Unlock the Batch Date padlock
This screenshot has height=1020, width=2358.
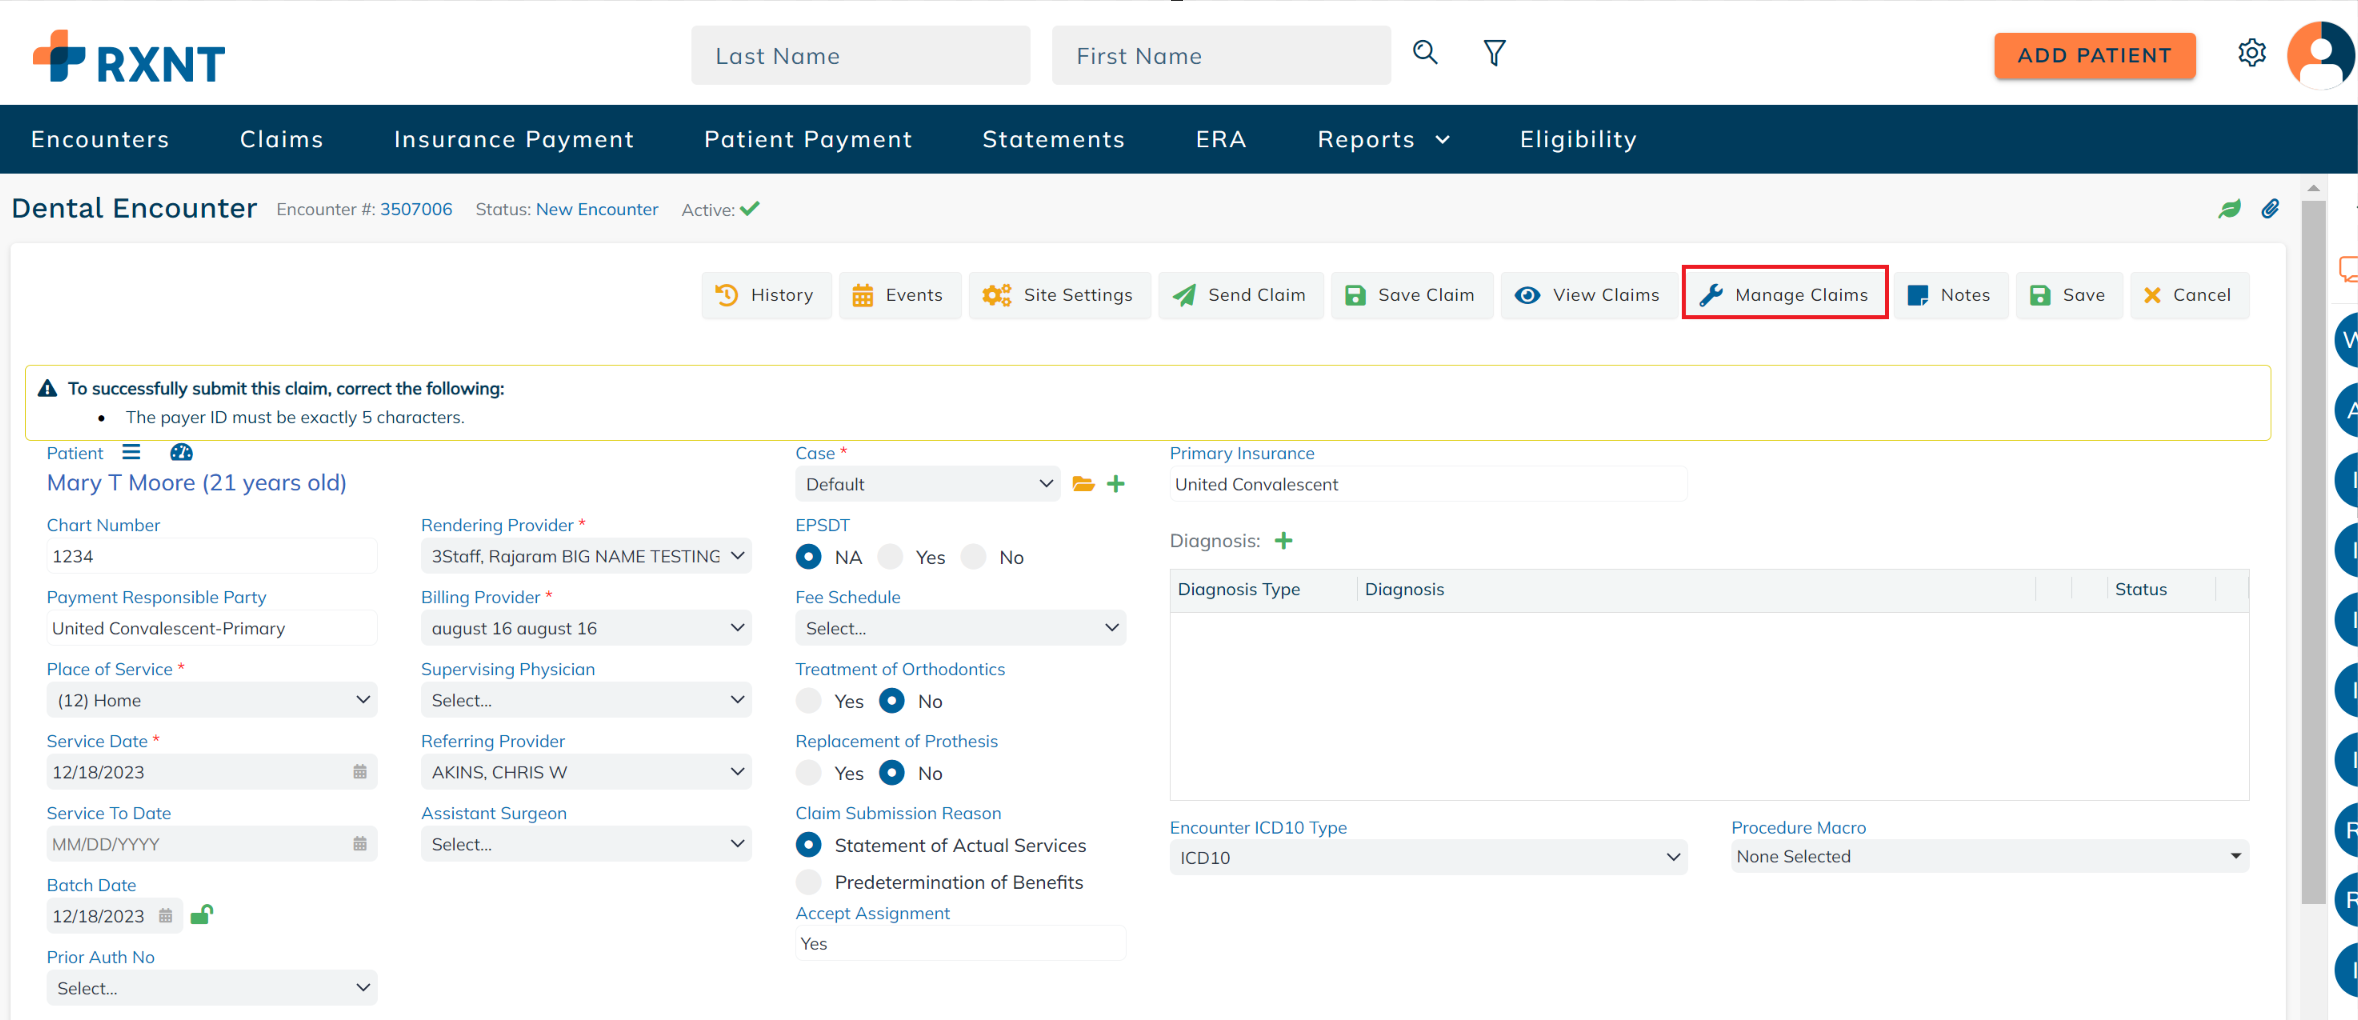click(x=202, y=915)
